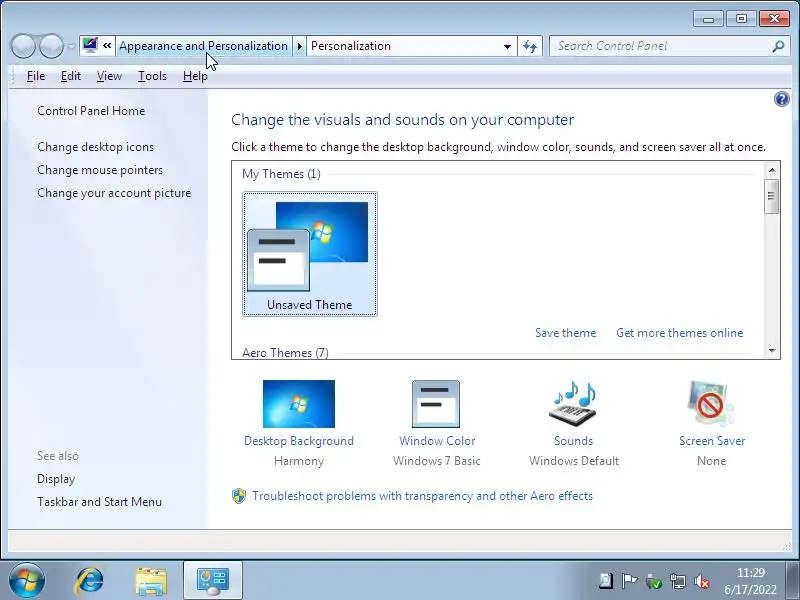The image size is (800, 600).
Task: Click the safely remove hardware tray icon
Action: pyautogui.click(x=654, y=581)
